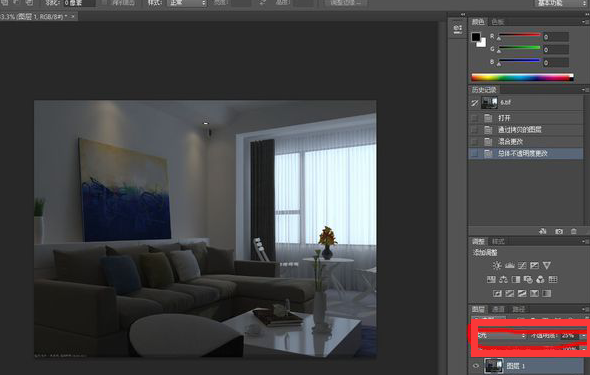Add a Color Lookup adjustment (grid icon)
The image size is (590, 375).
(x=553, y=279)
